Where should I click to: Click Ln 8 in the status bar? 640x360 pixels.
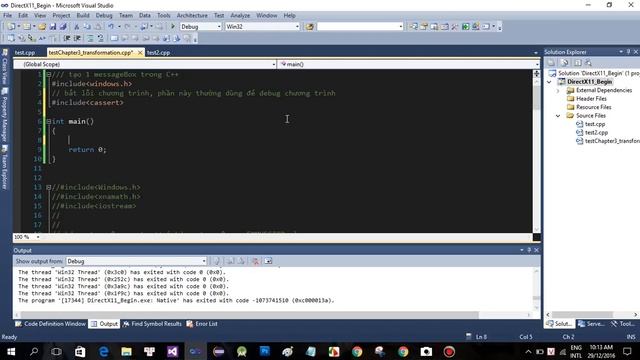click(x=481, y=337)
